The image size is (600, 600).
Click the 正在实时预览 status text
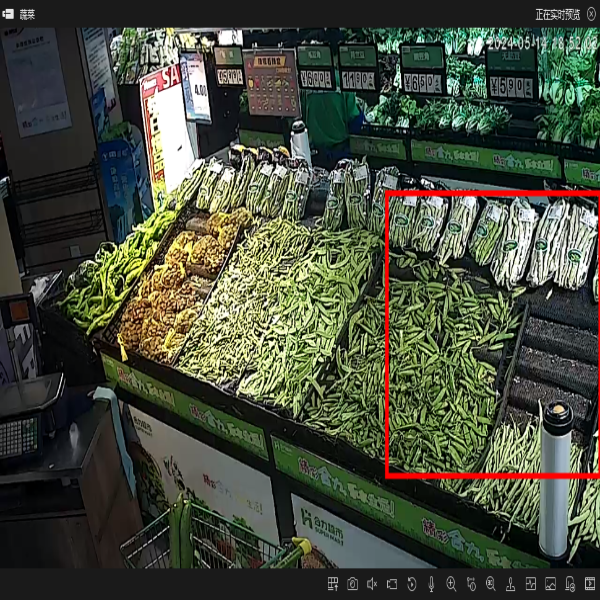pos(555,14)
